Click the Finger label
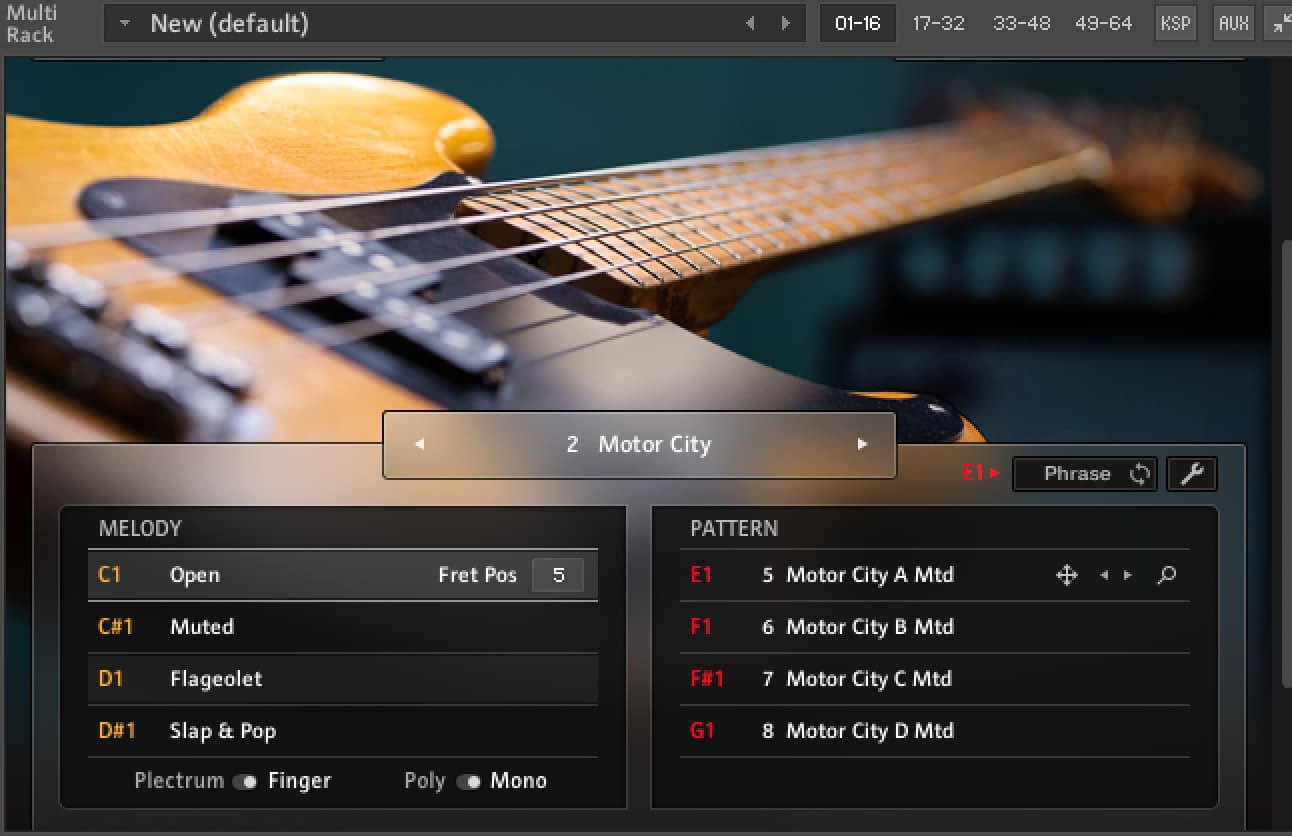The height and width of the screenshot is (836, 1292). tap(299, 781)
